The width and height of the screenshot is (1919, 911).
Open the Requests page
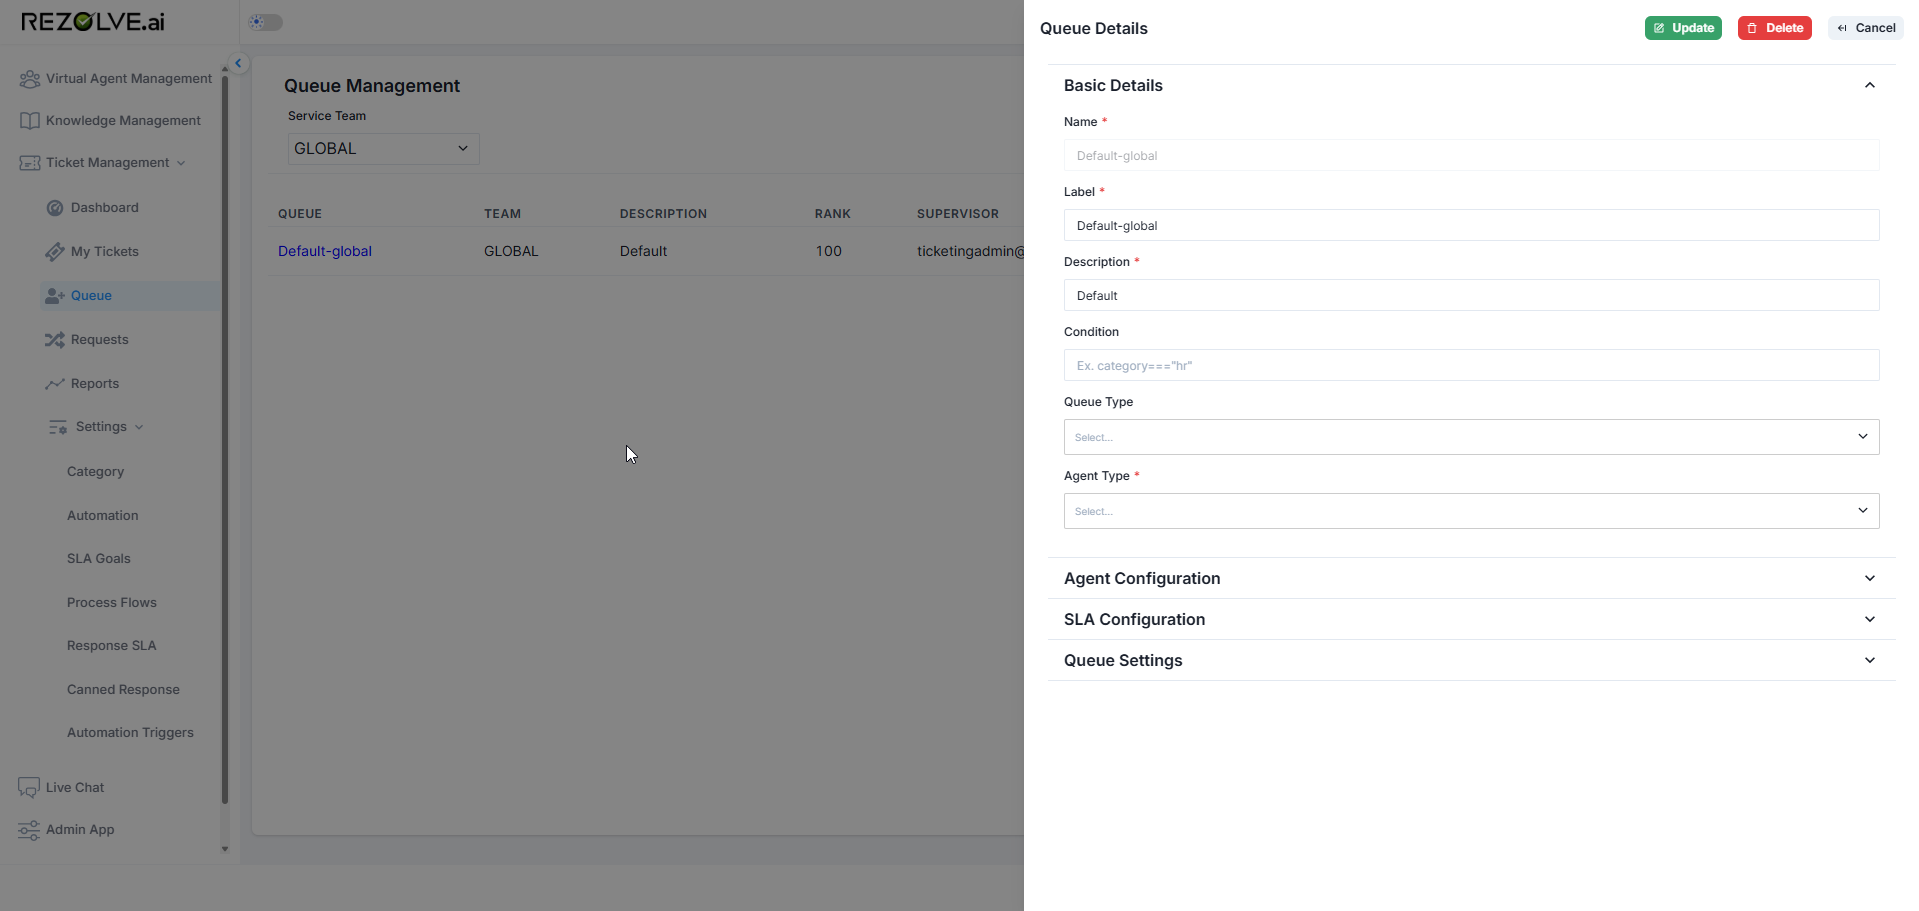100,340
